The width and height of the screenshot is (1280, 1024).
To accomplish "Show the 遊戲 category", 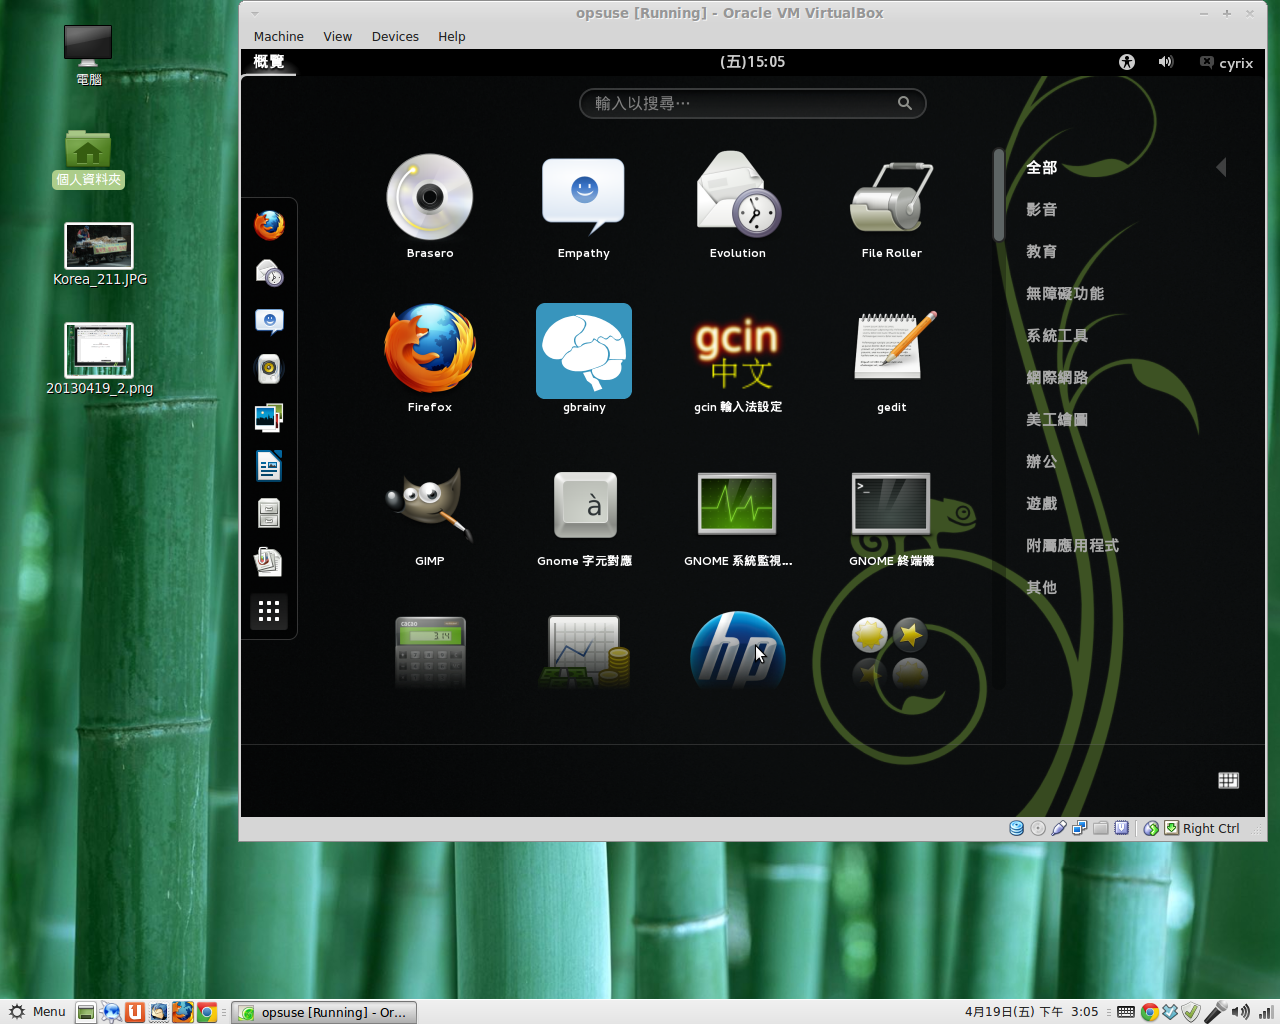I will point(1042,504).
